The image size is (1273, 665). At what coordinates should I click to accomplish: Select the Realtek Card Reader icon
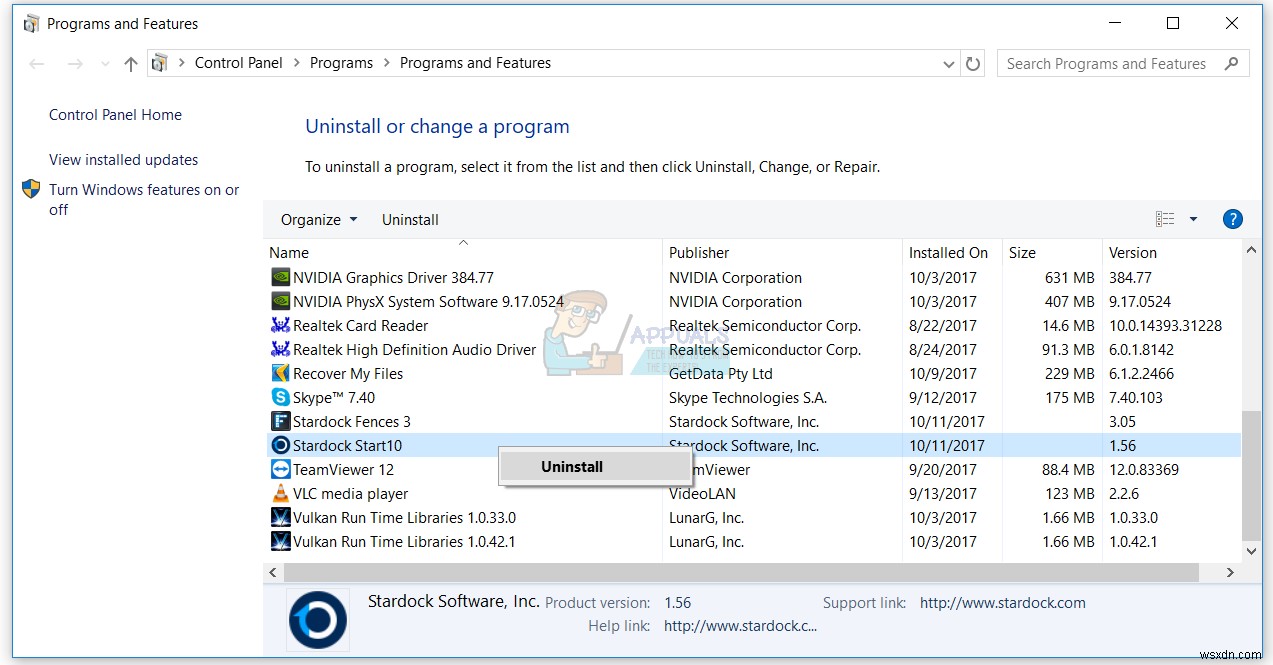click(280, 325)
